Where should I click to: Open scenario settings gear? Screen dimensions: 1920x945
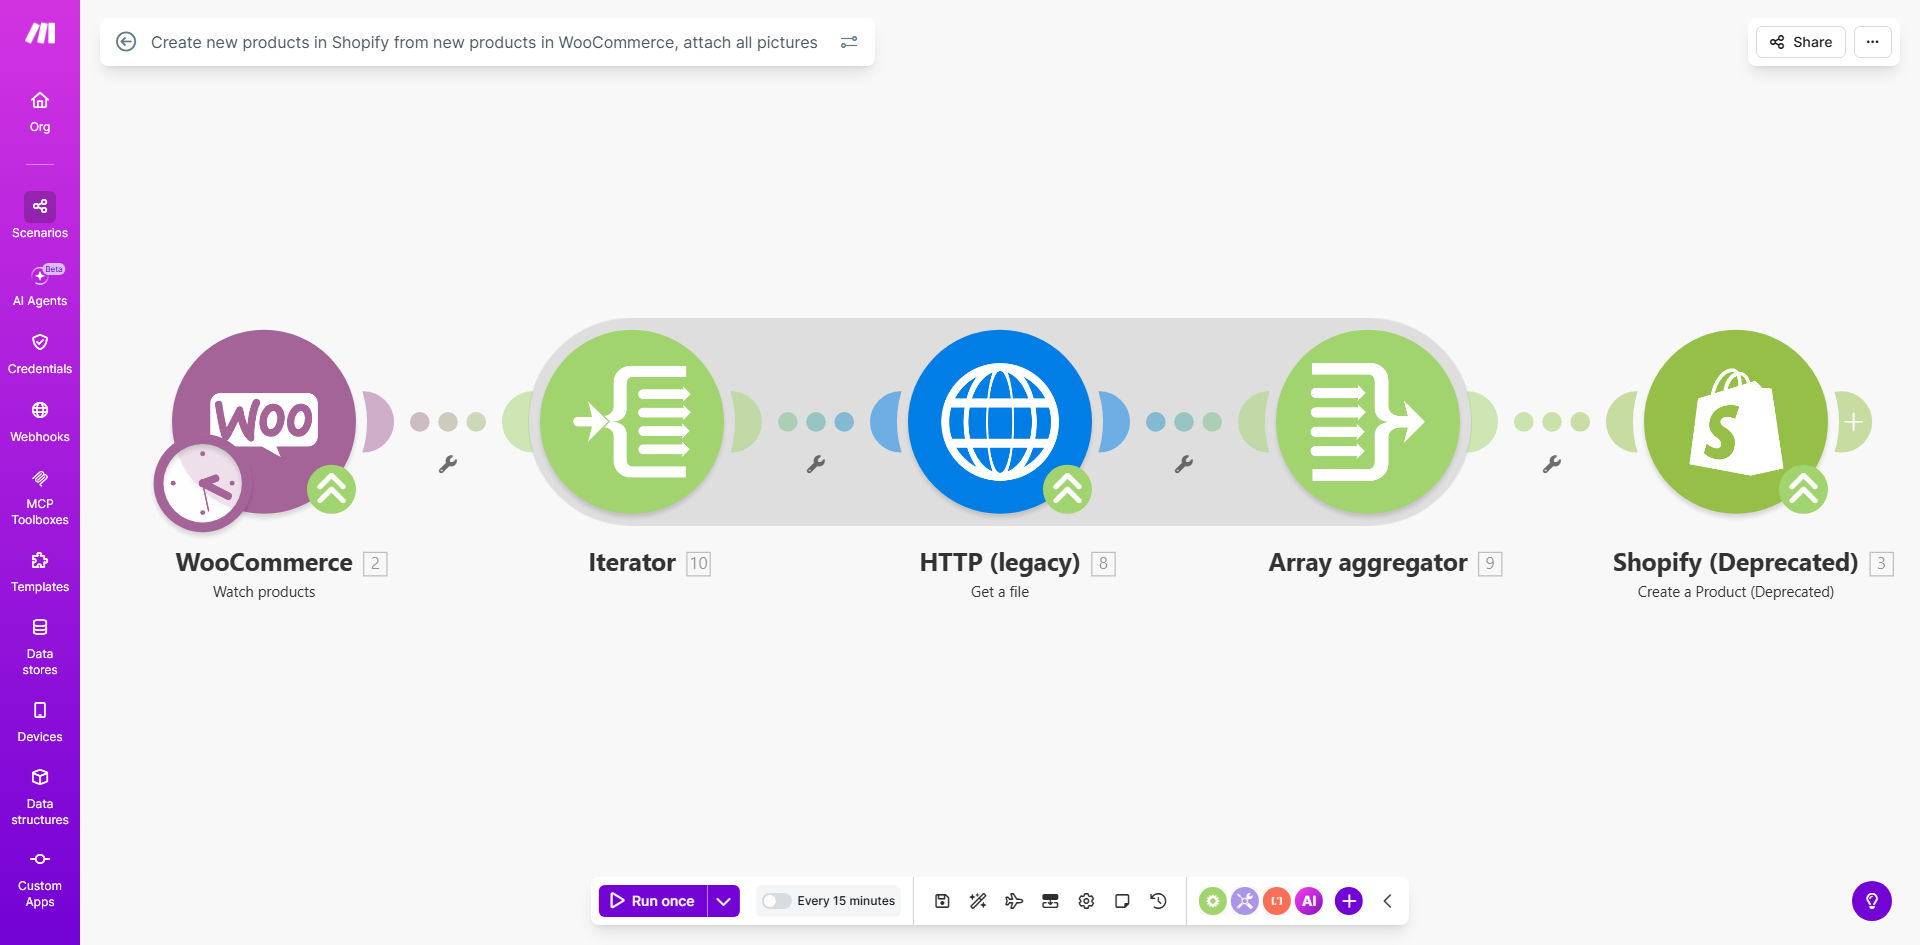1086,901
